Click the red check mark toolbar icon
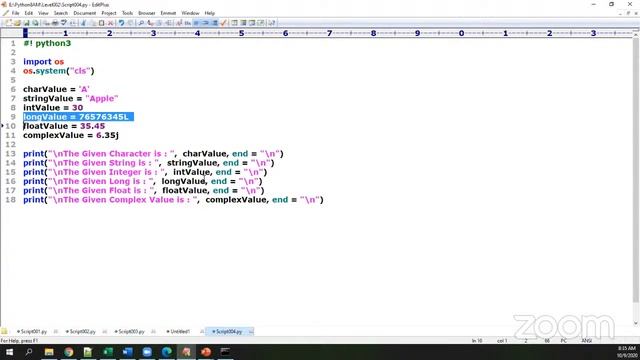This screenshot has height=360, width=640. pyautogui.click(x=223, y=23)
